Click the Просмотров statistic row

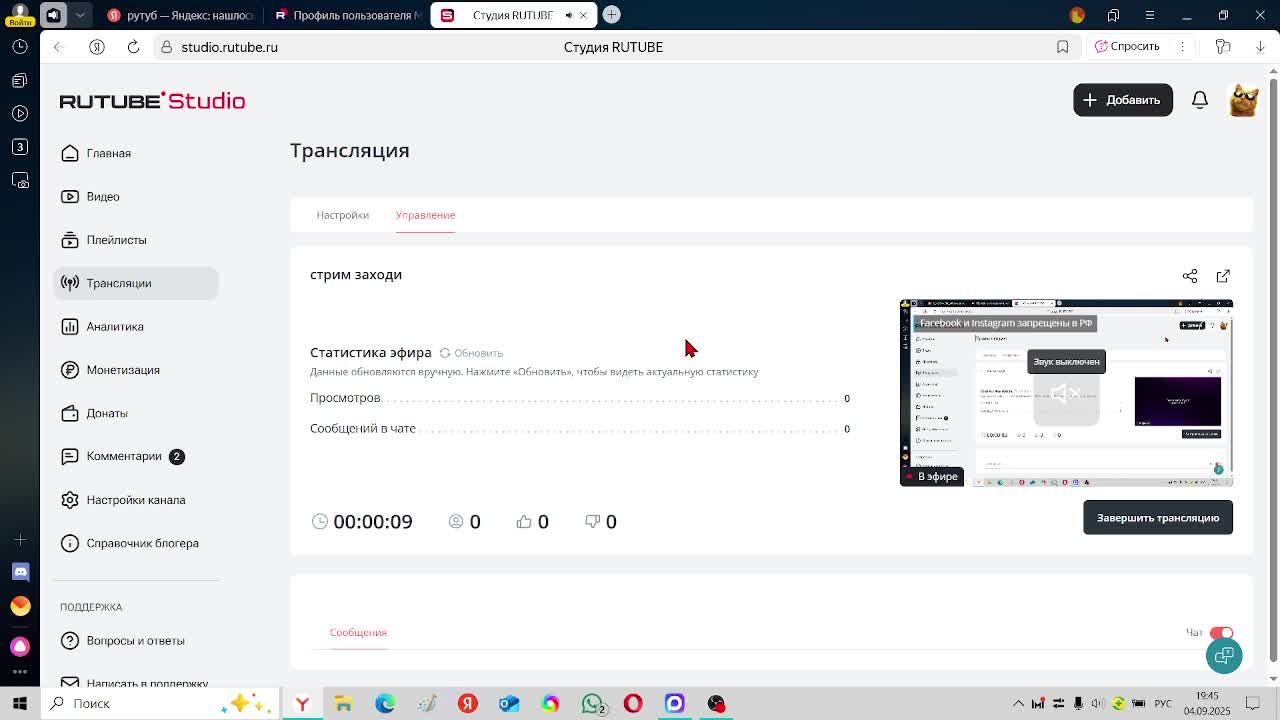(x=580, y=398)
